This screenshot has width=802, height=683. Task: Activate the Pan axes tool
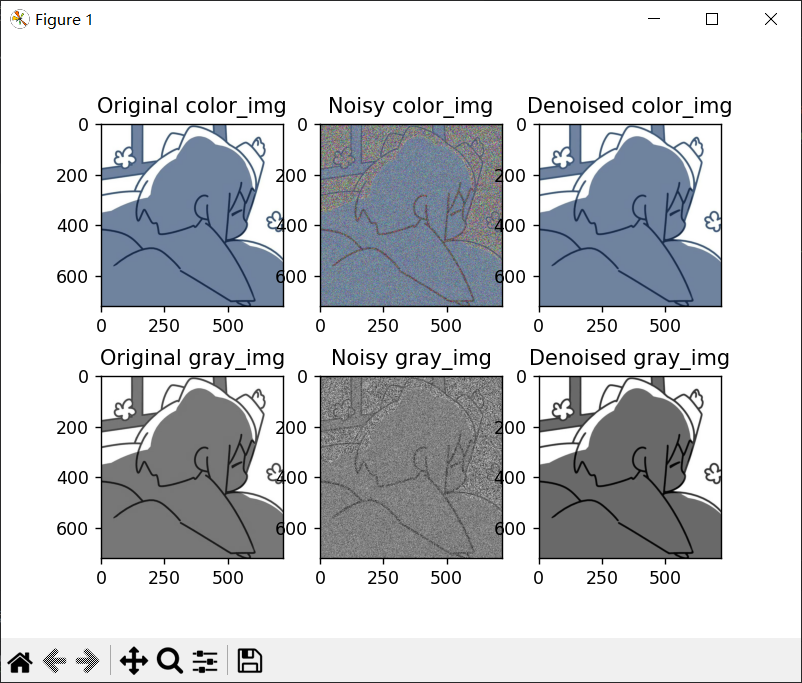[133, 660]
